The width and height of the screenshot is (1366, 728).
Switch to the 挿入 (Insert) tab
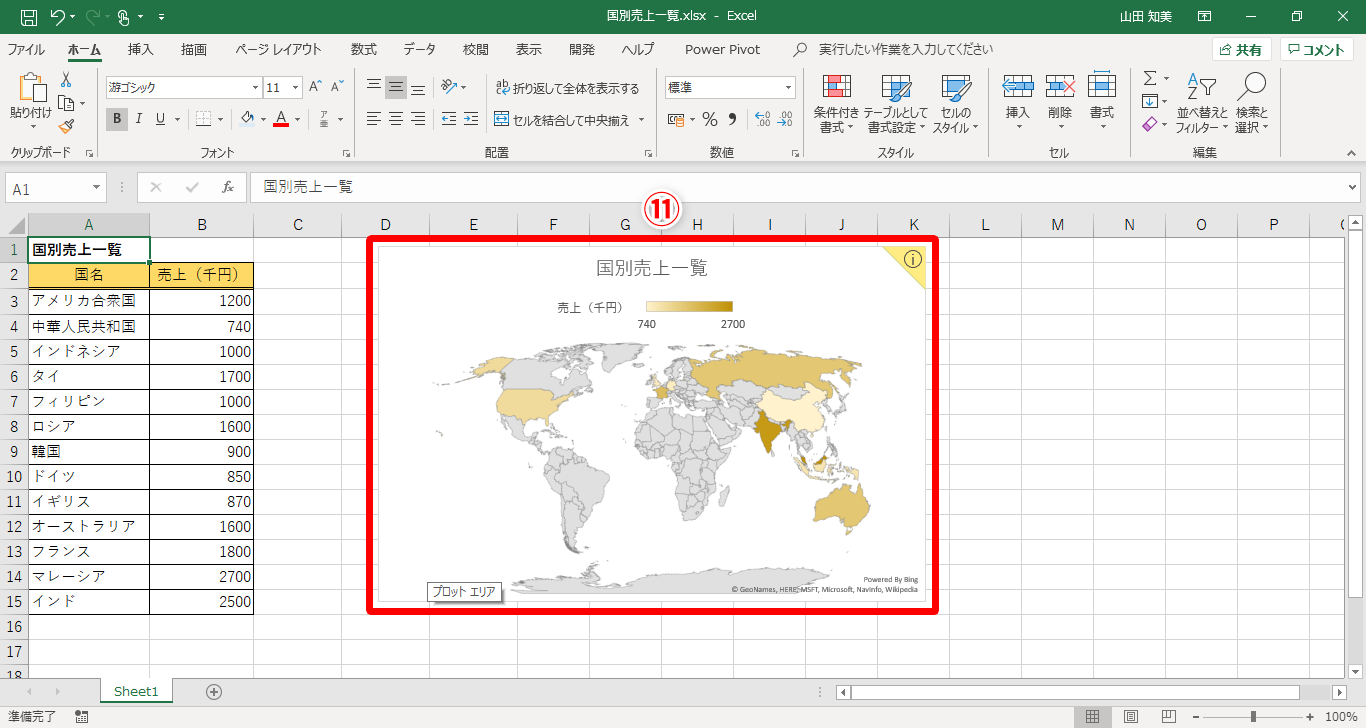tap(141, 49)
